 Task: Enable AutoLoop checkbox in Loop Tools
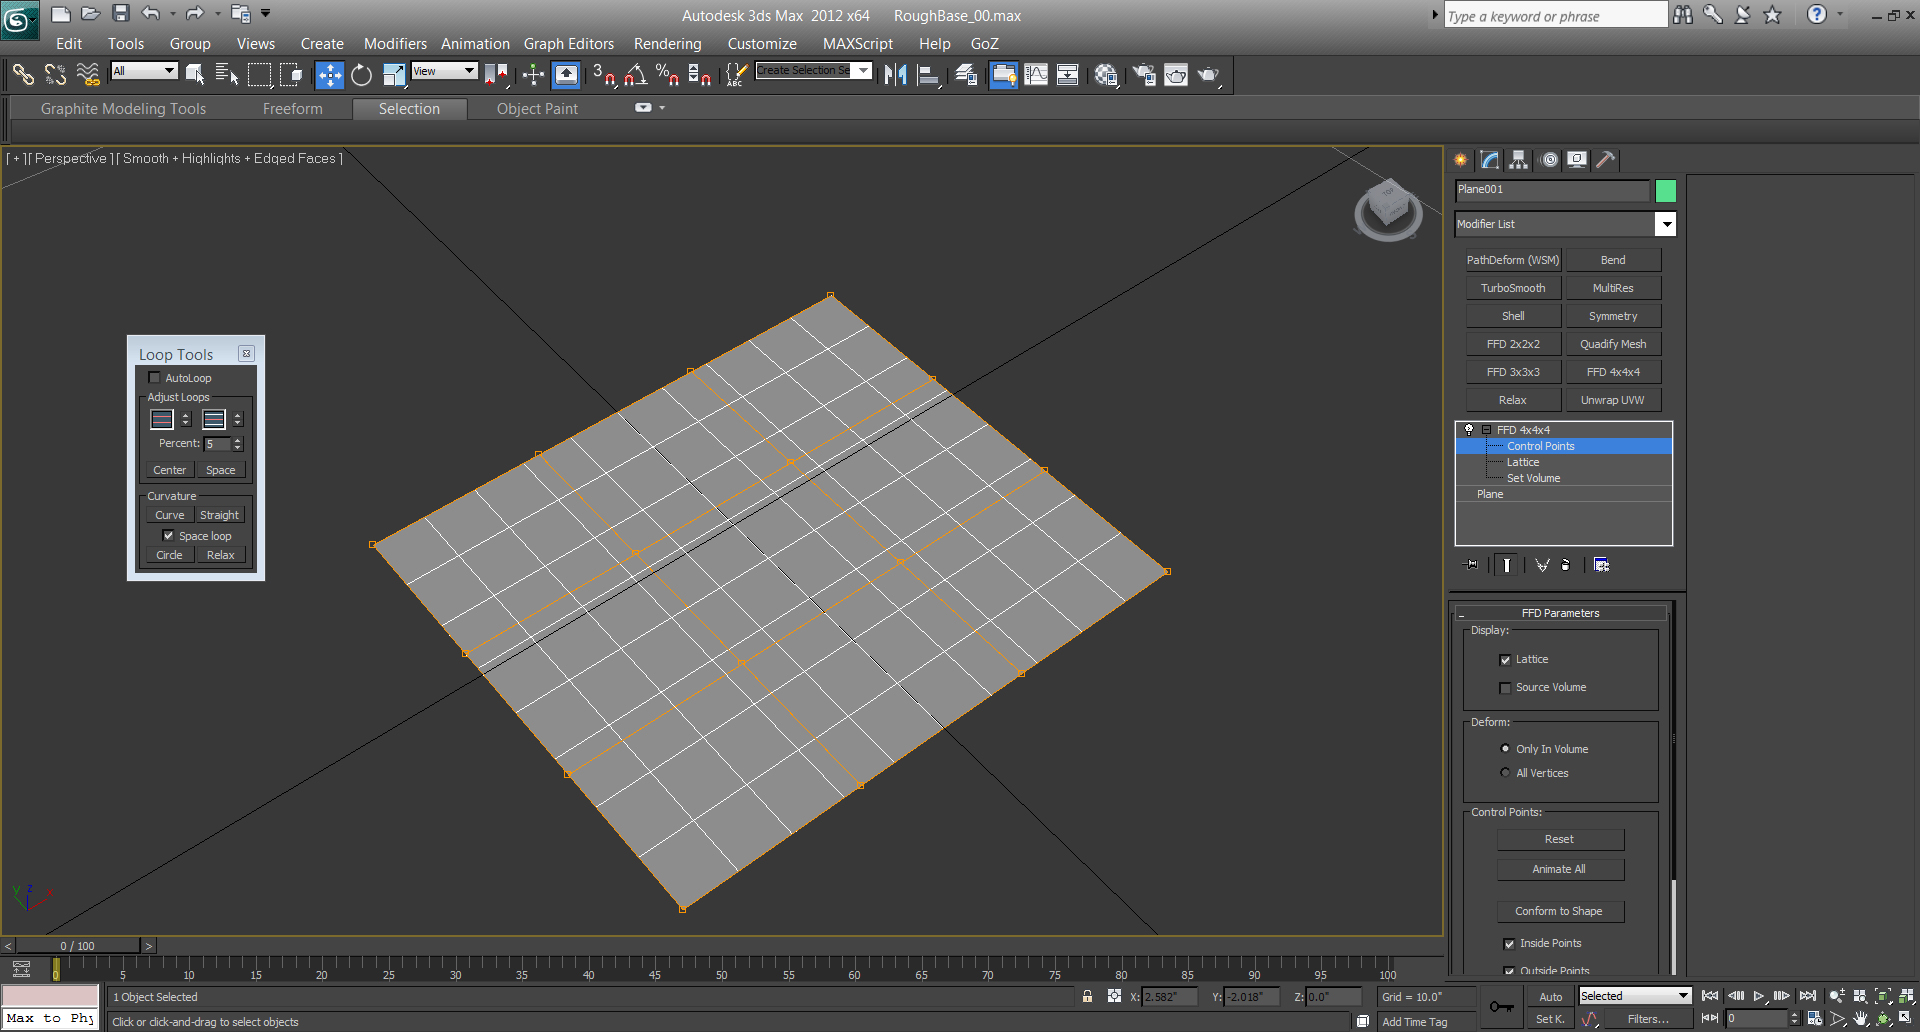point(155,378)
